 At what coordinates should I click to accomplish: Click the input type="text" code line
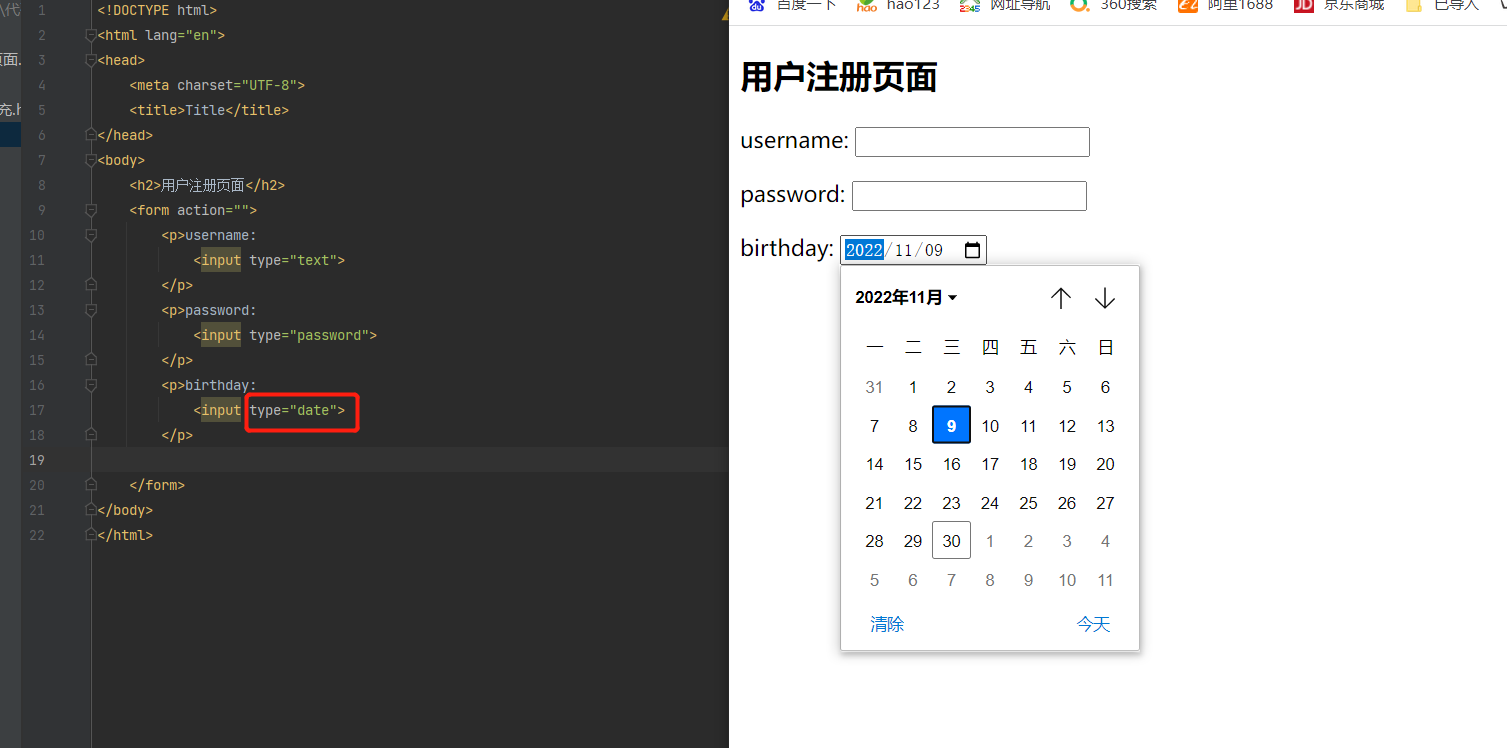pos(269,260)
